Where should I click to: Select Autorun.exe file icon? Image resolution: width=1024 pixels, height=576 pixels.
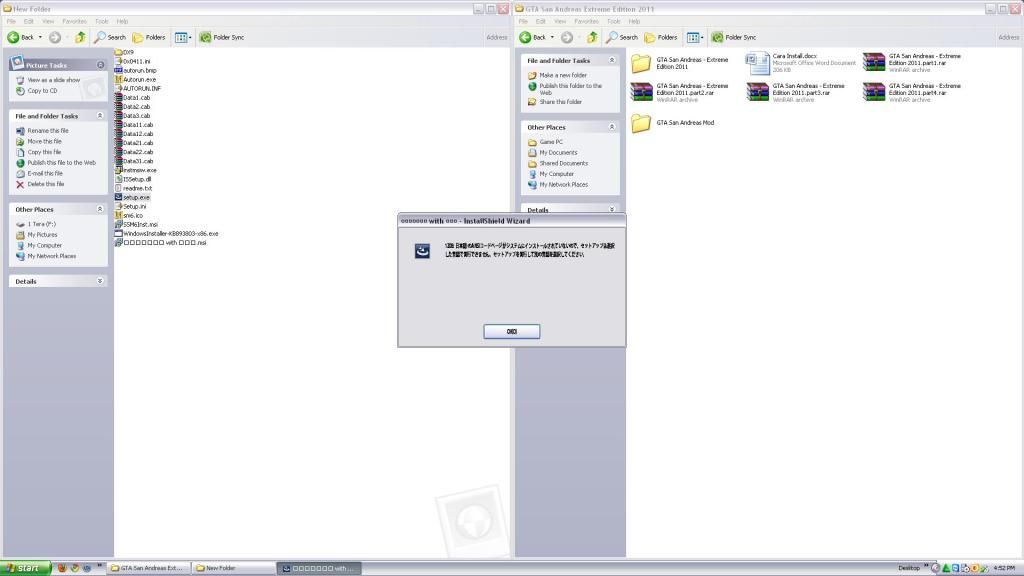click(x=118, y=79)
